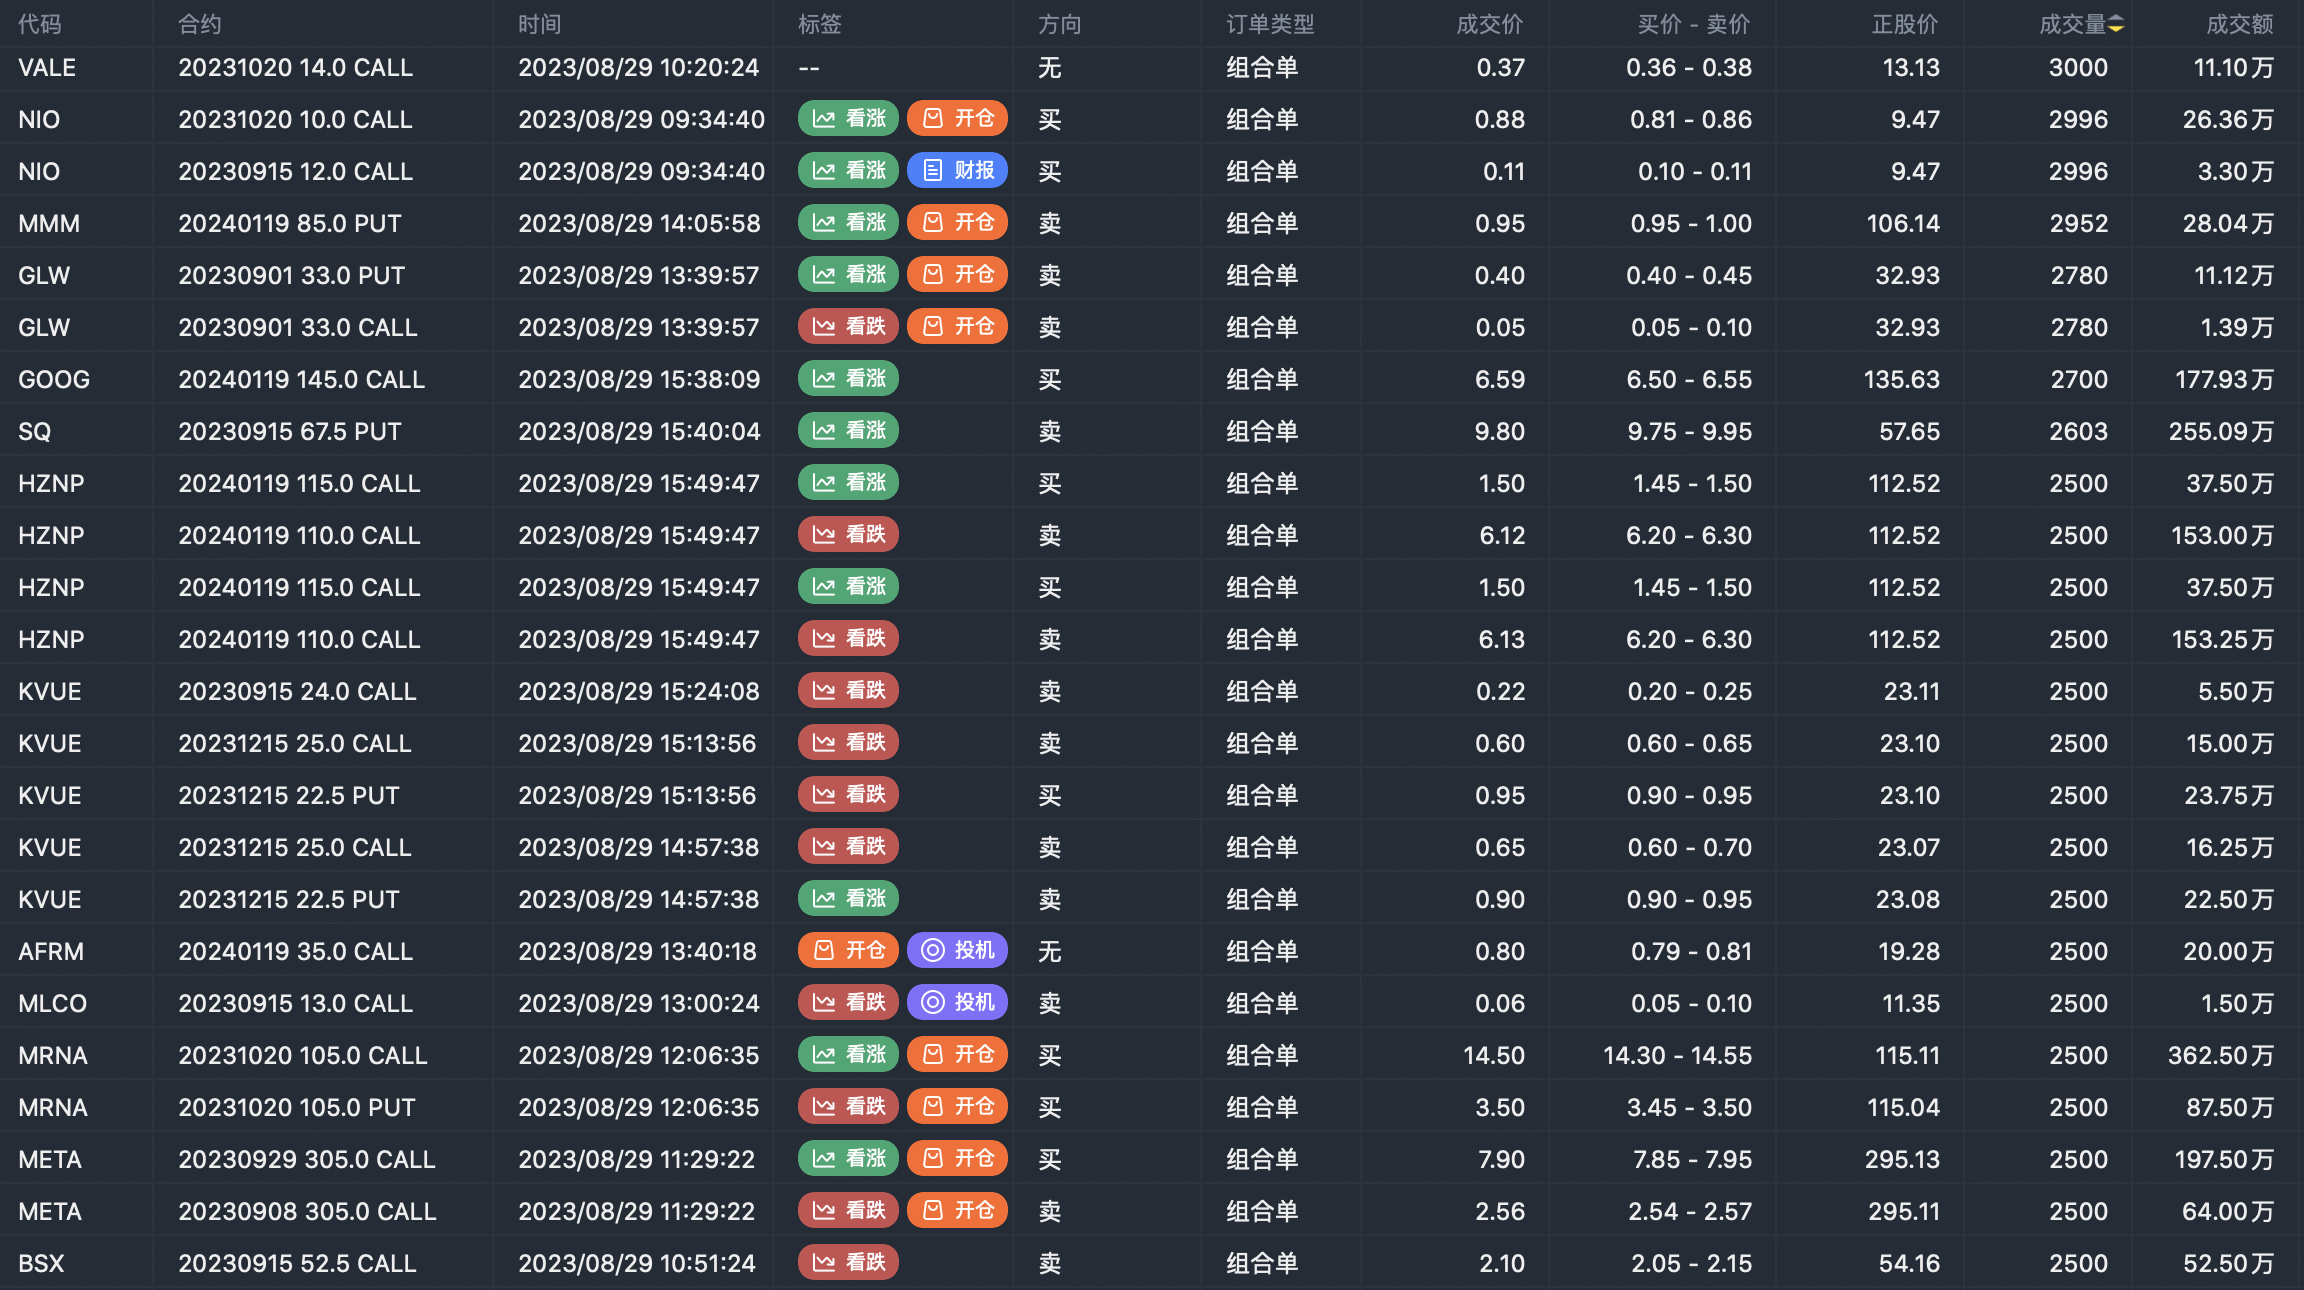Click the 时间 column header
Viewport: 2304px width, 1290px height.
[539, 25]
